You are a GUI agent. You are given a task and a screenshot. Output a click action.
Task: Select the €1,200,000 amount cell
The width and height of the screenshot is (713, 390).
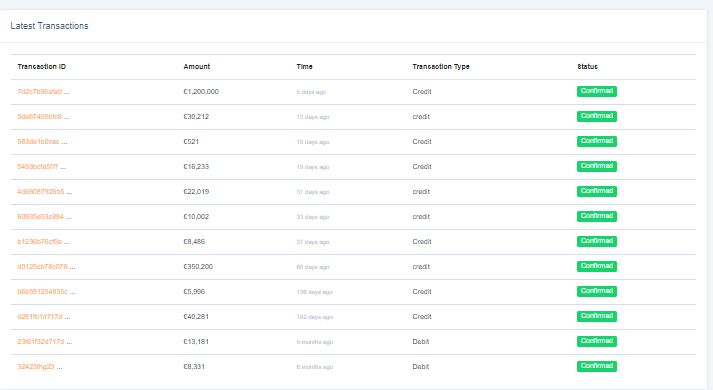(201, 92)
